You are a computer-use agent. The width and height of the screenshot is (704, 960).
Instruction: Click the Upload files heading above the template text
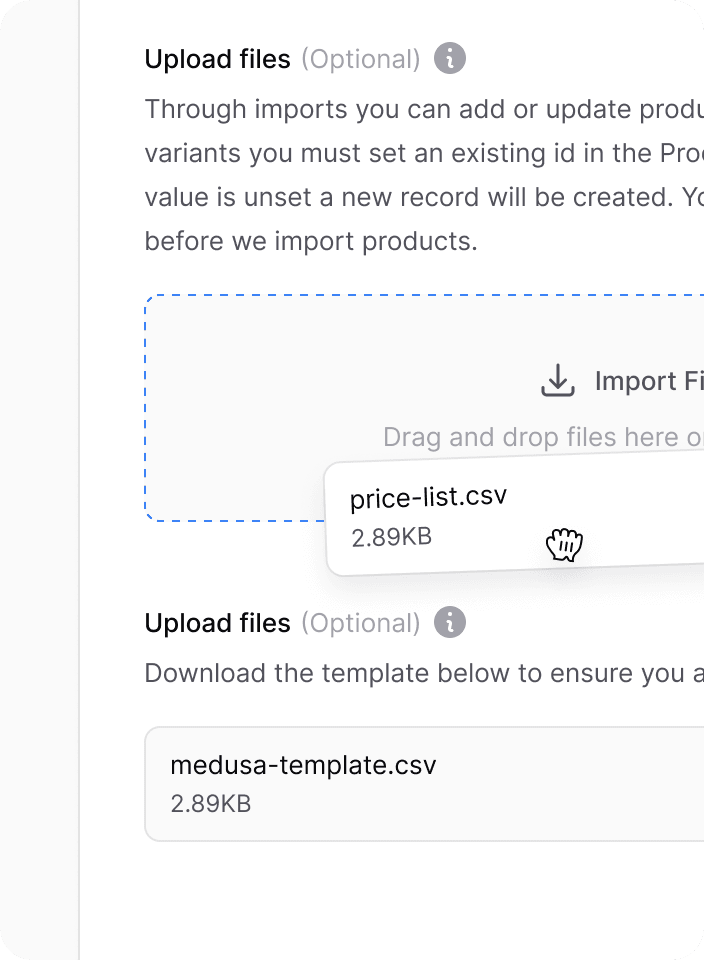click(x=217, y=623)
